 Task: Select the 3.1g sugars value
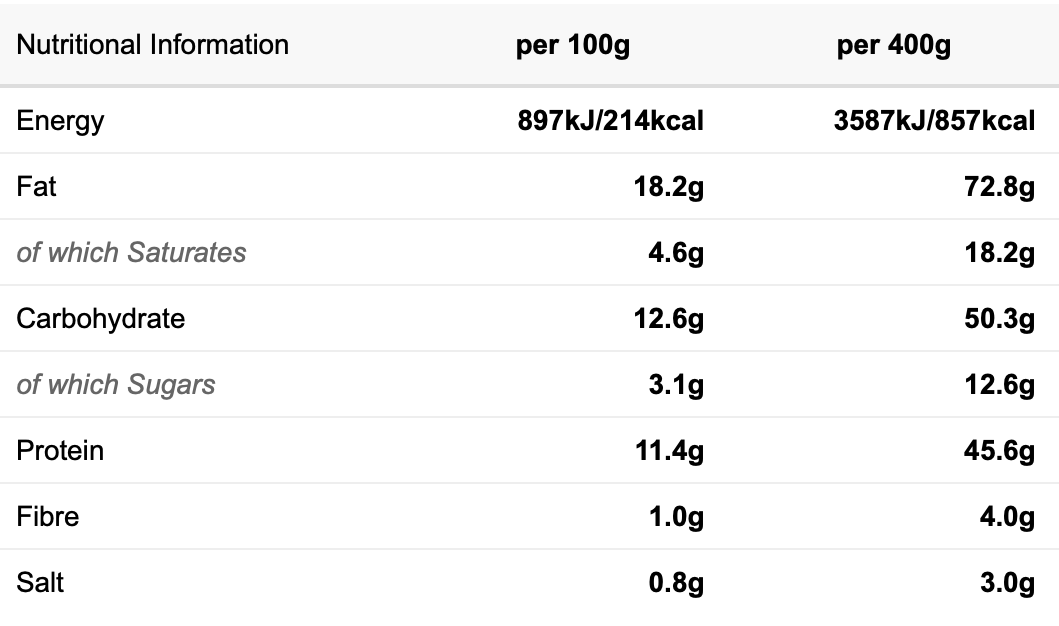pos(676,386)
